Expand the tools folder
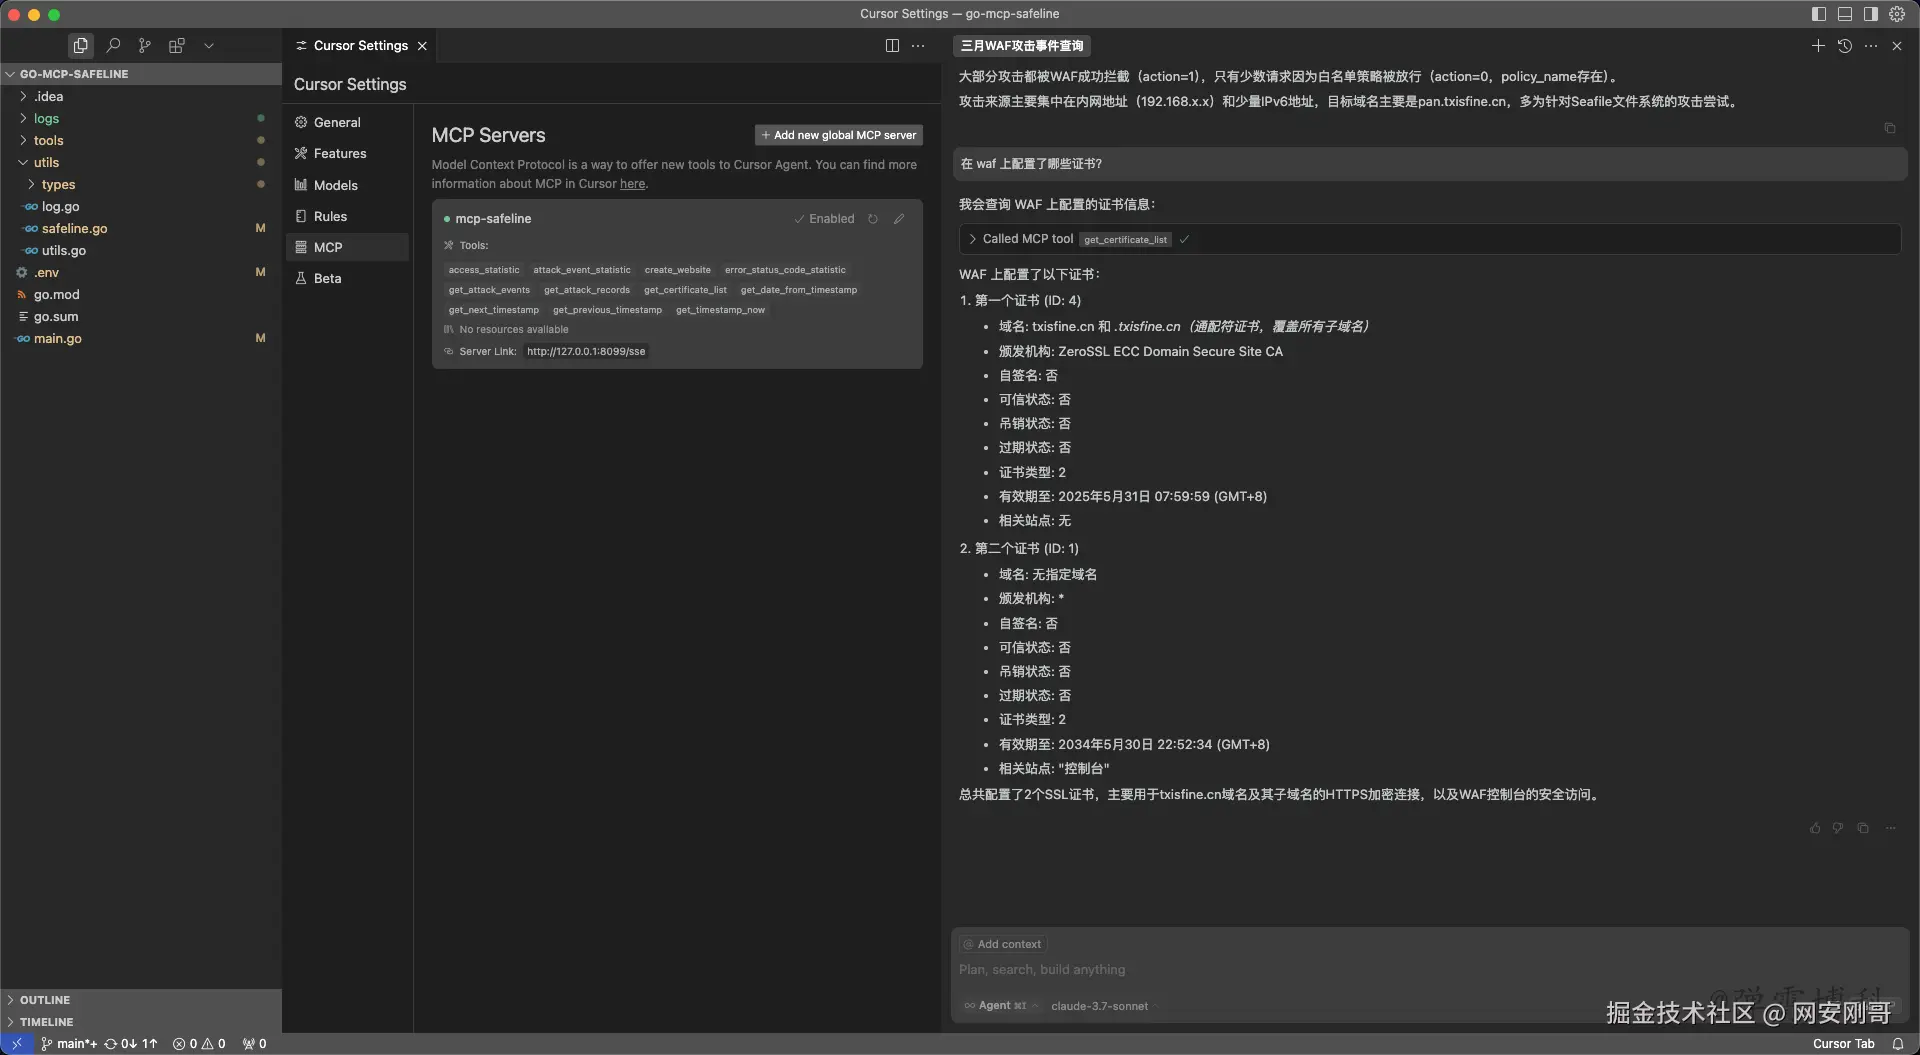 pos(141,140)
